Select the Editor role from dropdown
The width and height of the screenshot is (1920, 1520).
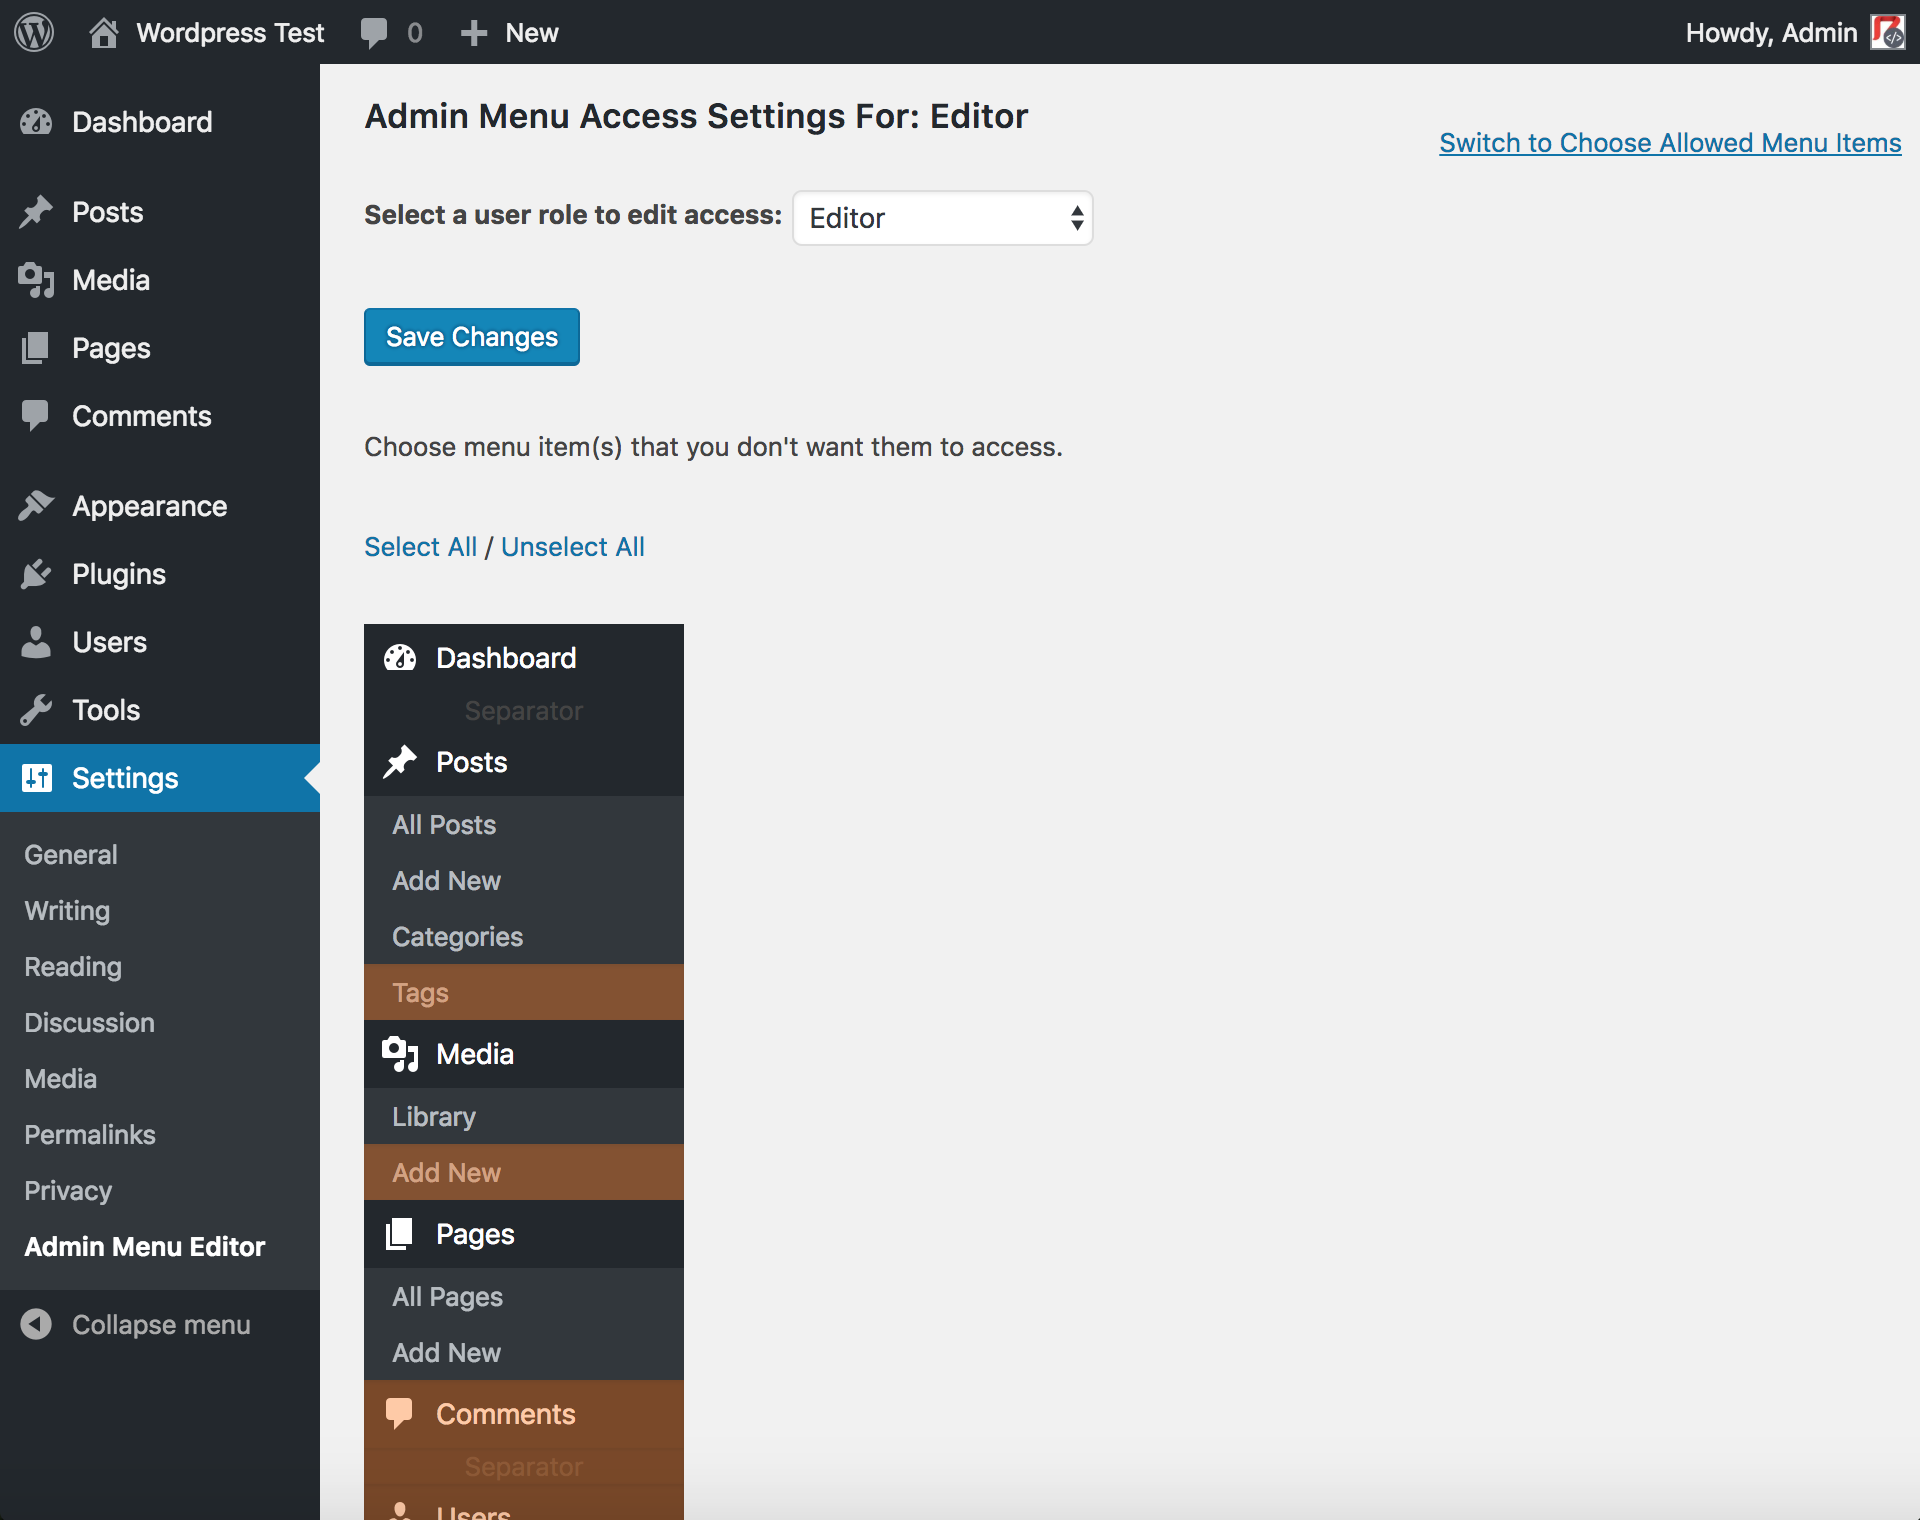coord(943,218)
